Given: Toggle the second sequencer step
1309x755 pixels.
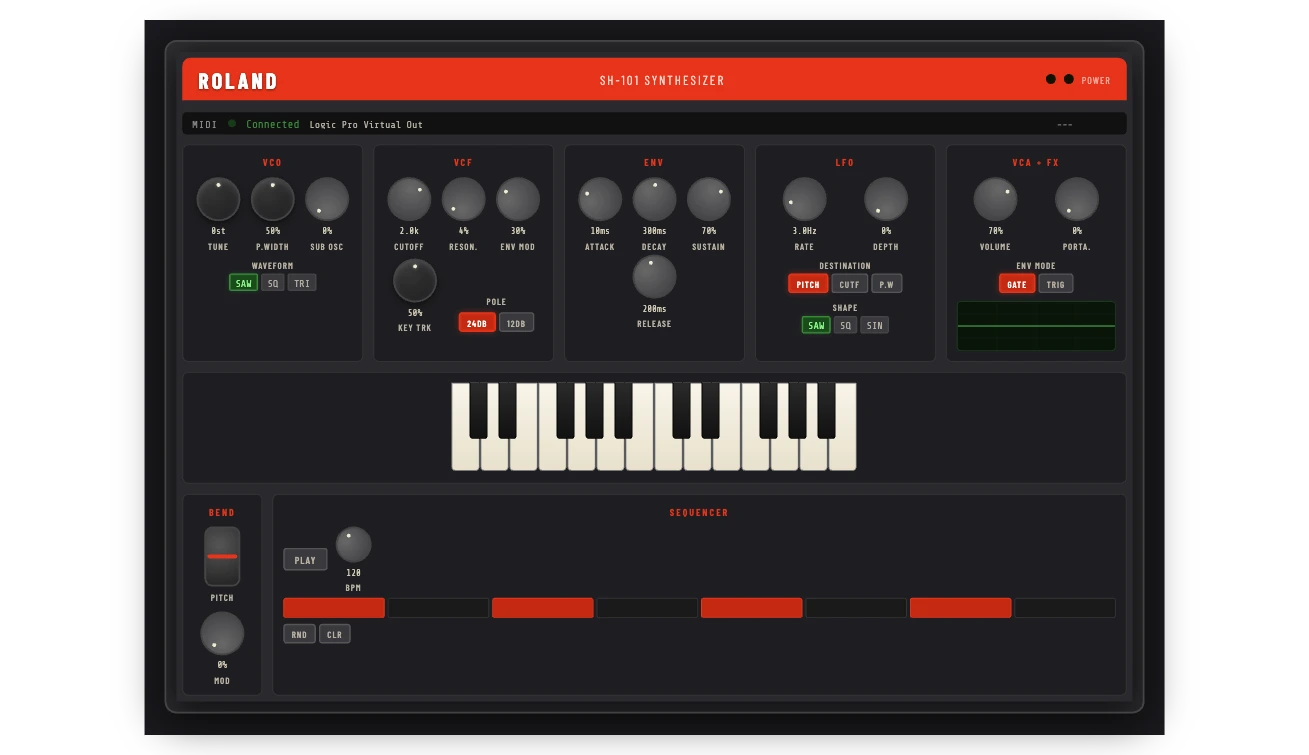Looking at the screenshot, I should point(438,608).
